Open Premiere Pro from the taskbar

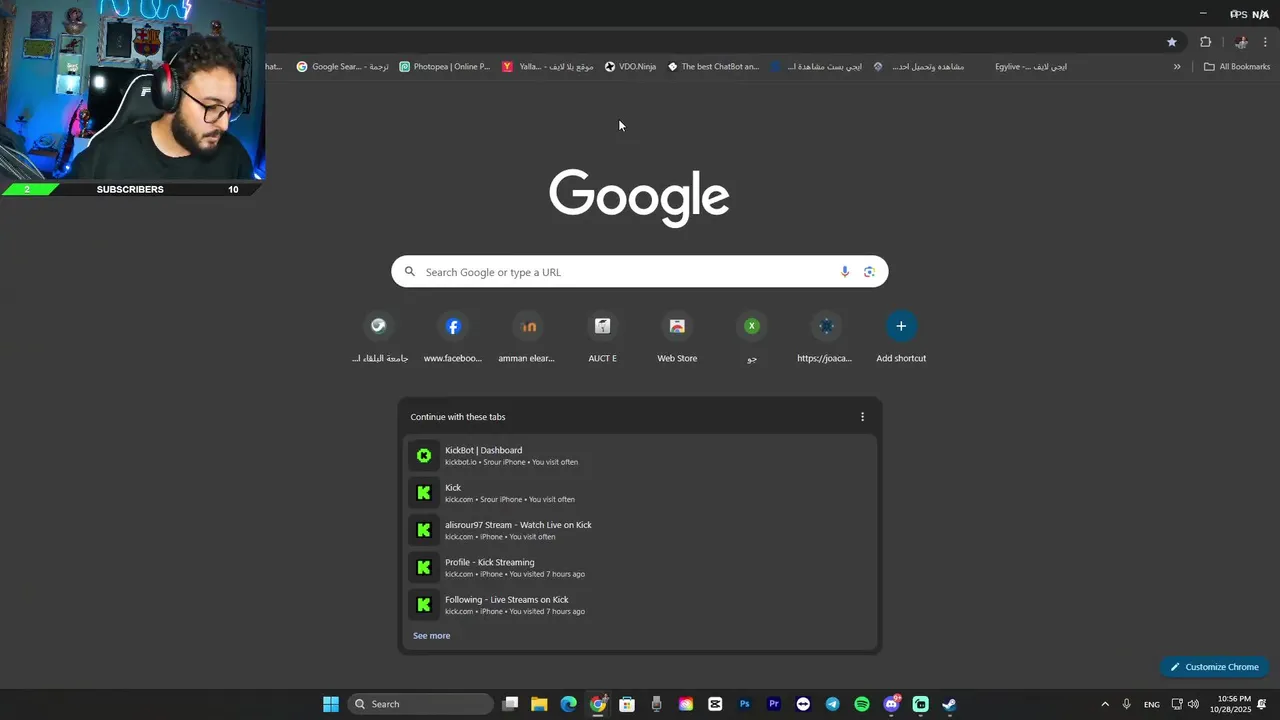[773, 704]
